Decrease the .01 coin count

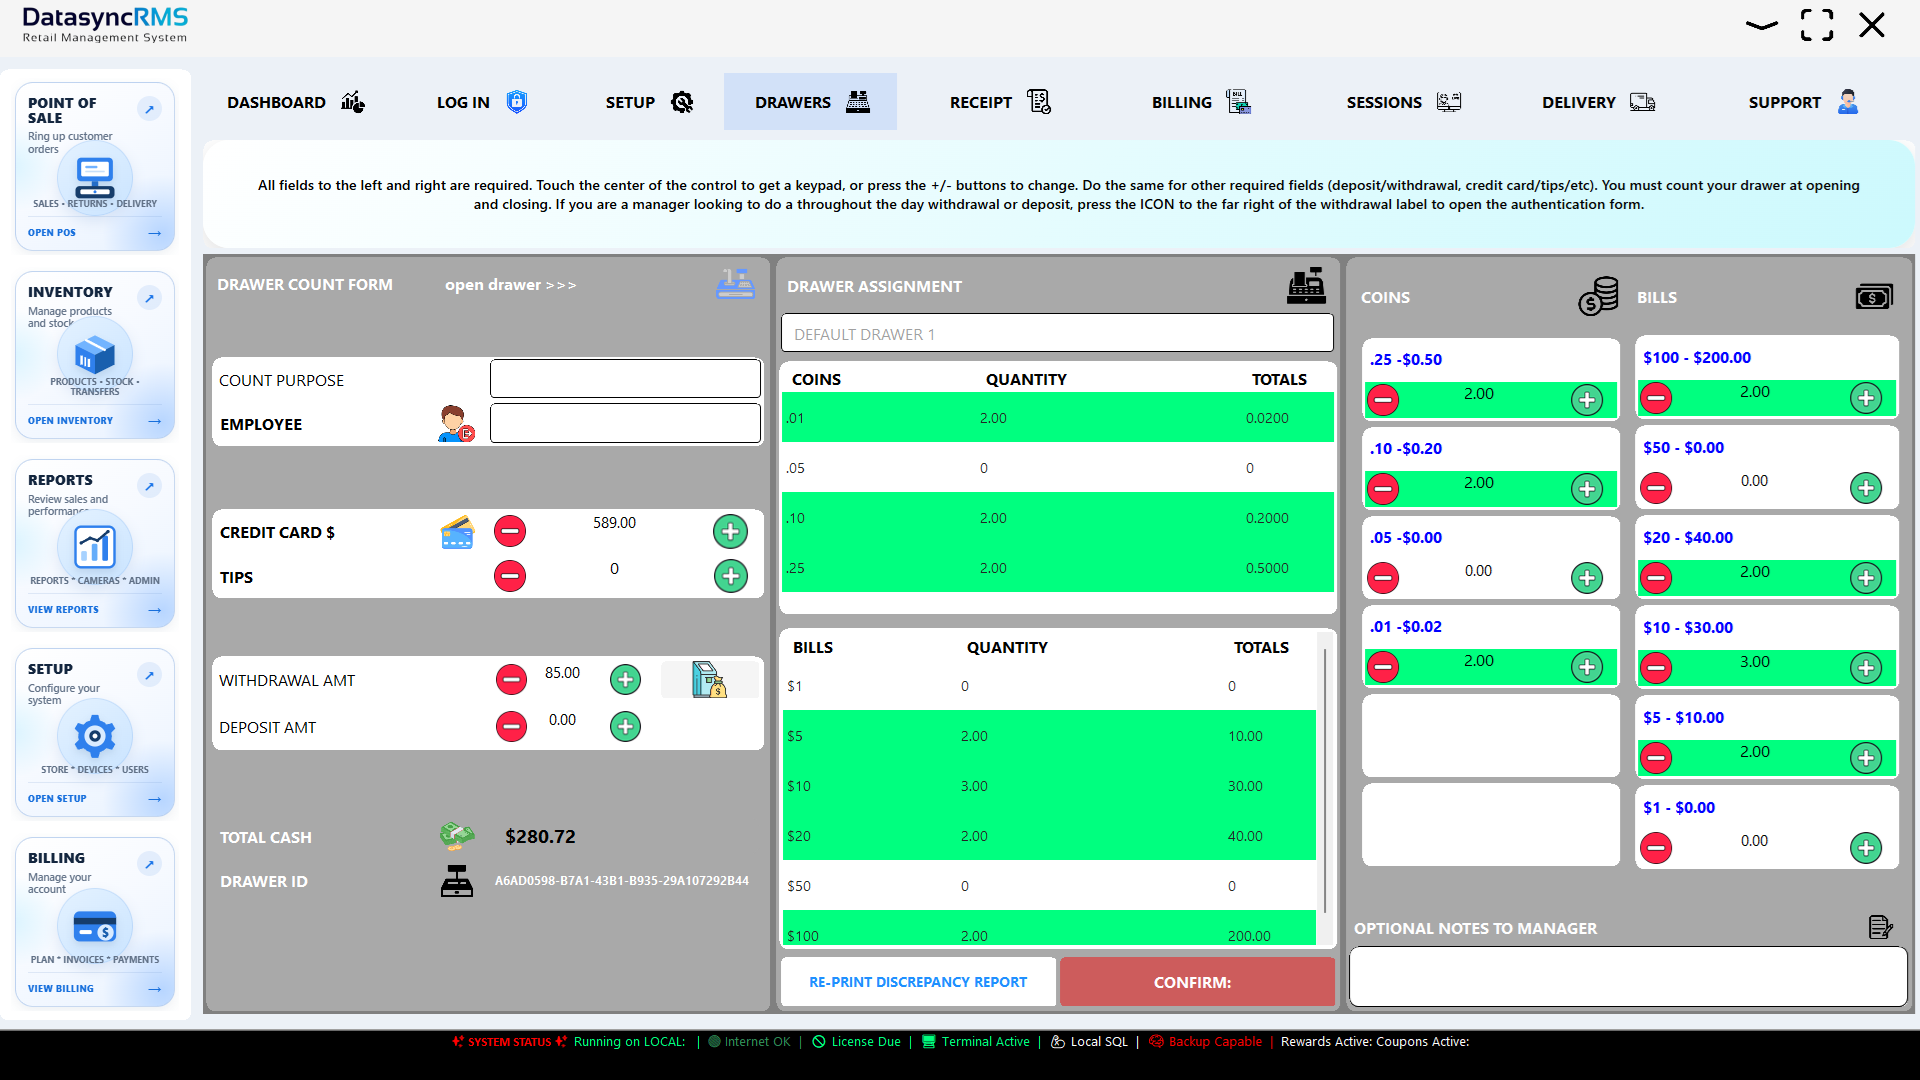[x=1383, y=667]
